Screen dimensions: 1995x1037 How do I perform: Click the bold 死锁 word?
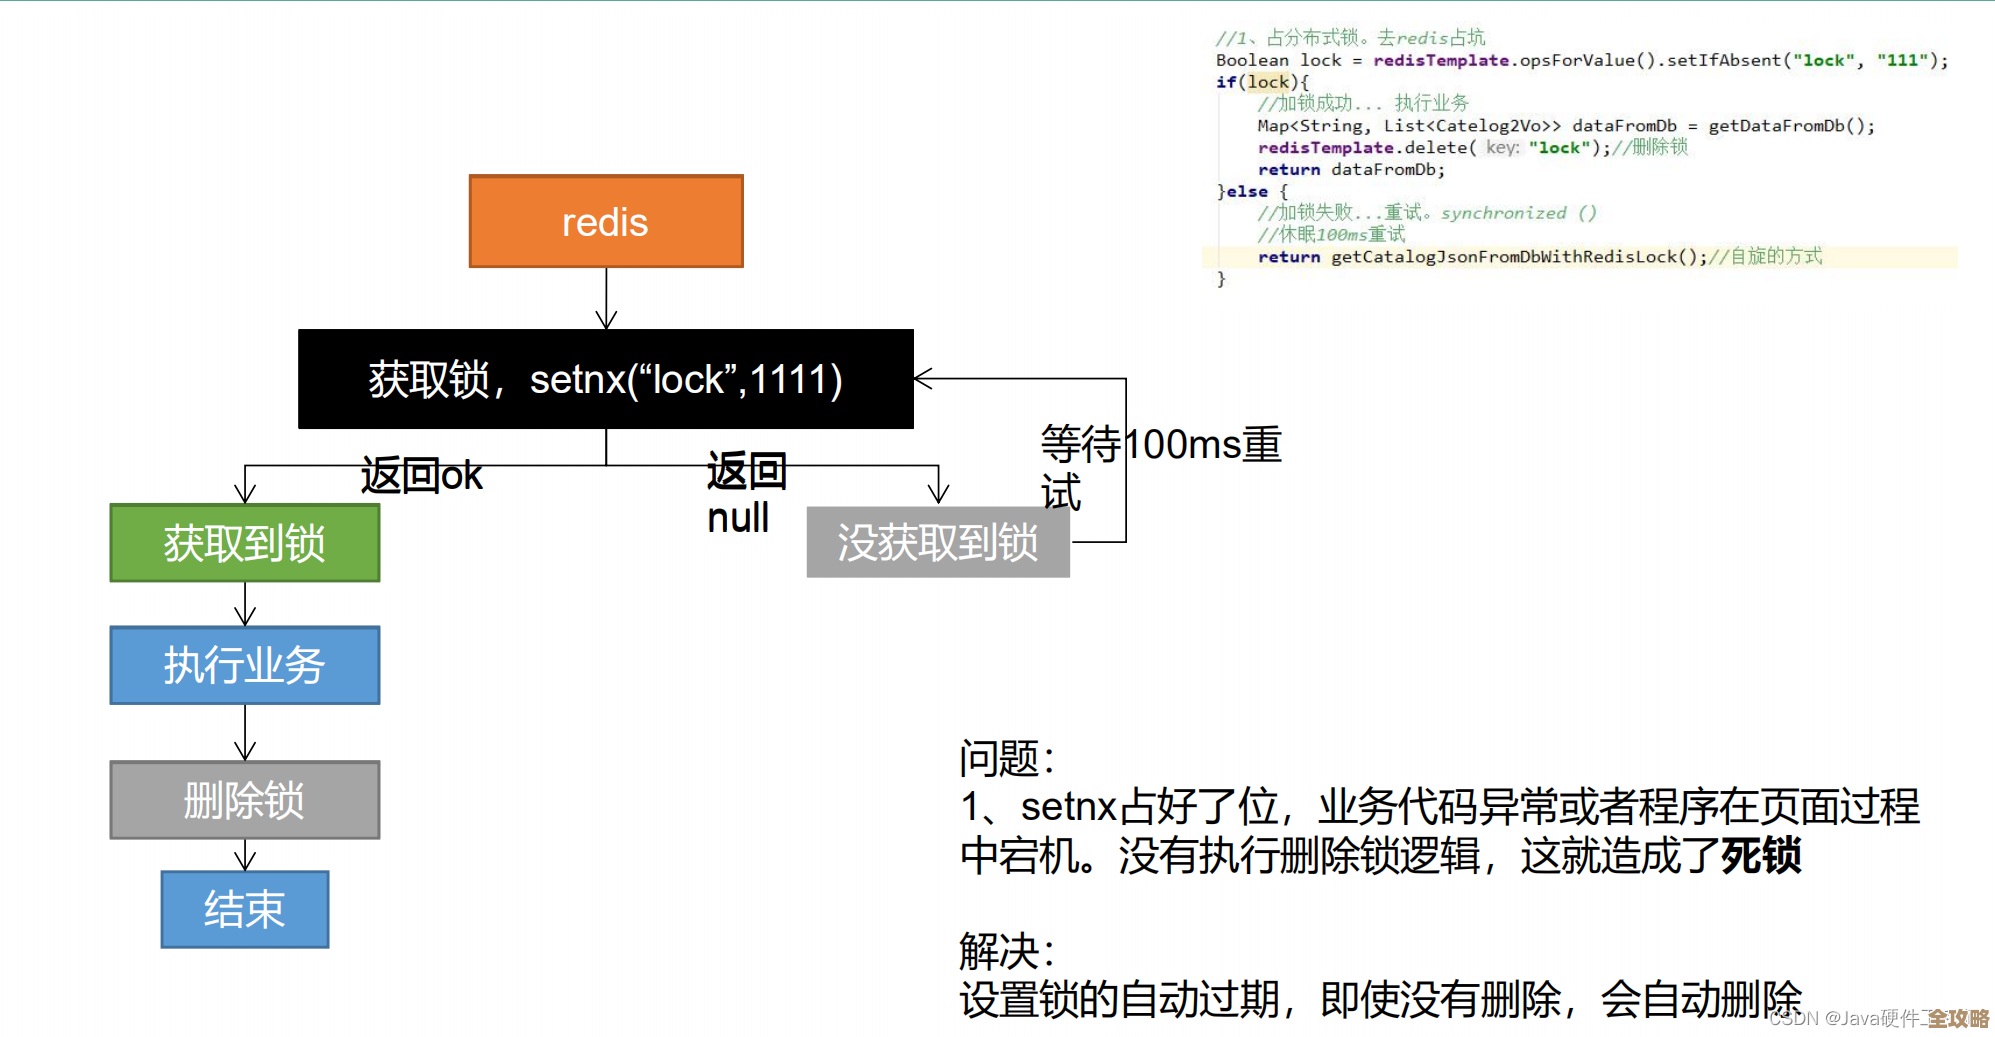coord(1760,856)
